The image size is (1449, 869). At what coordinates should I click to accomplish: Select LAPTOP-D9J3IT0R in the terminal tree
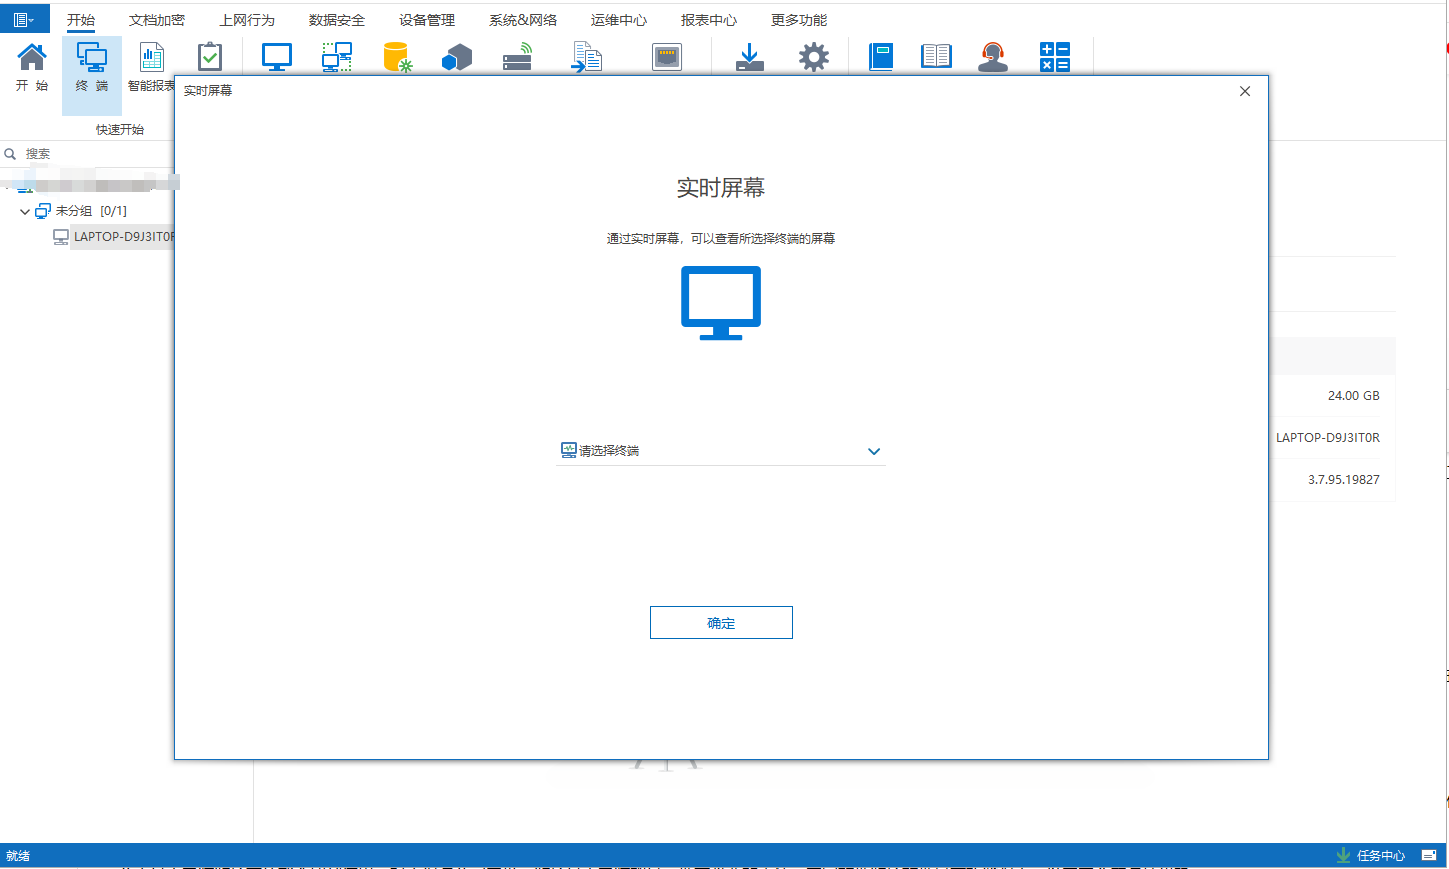click(x=124, y=237)
